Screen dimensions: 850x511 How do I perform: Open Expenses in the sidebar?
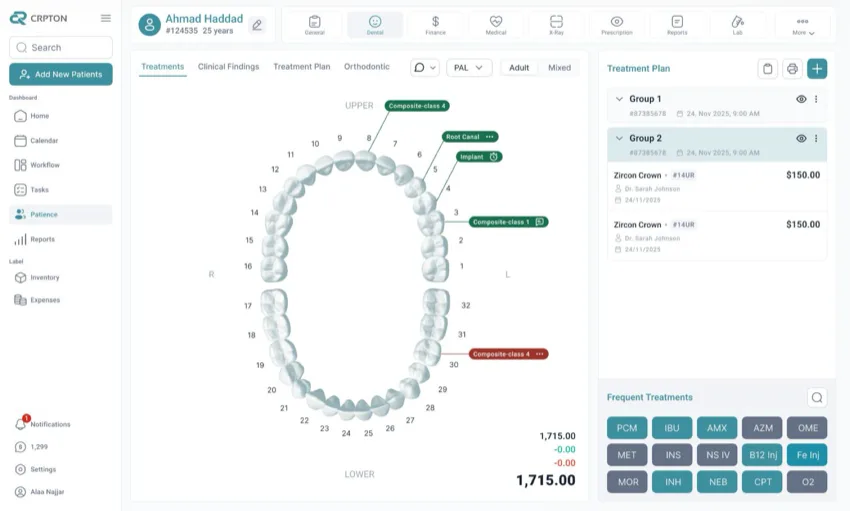[x=60, y=300]
